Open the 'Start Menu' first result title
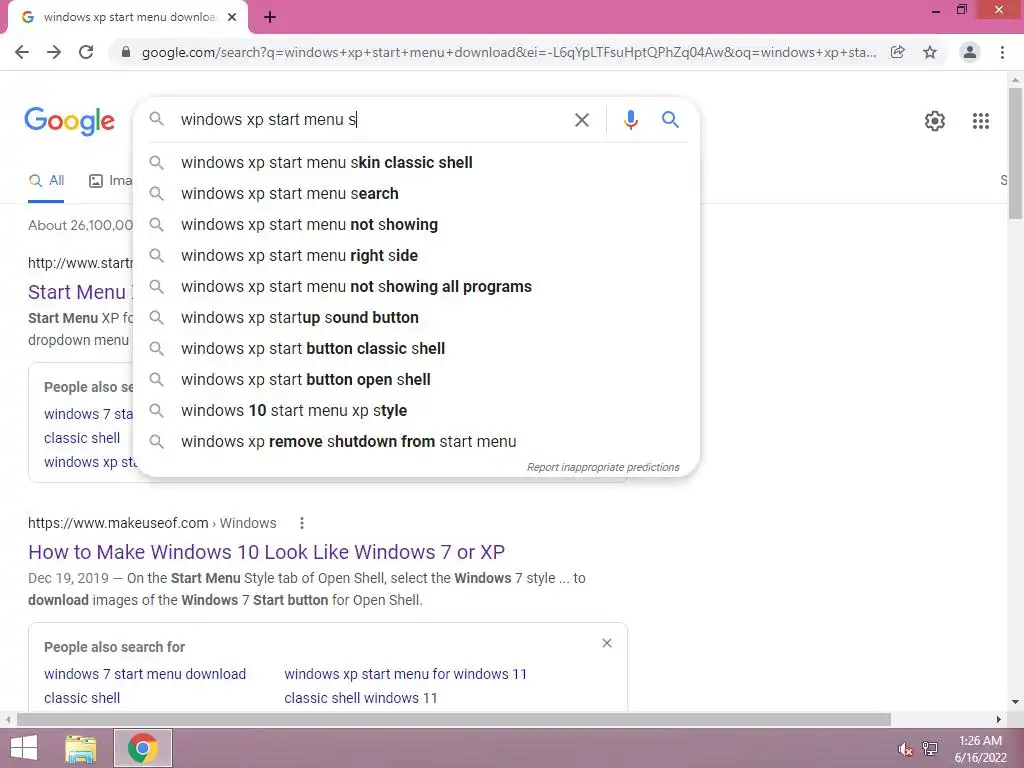 pyautogui.click(x=80, y=292)
